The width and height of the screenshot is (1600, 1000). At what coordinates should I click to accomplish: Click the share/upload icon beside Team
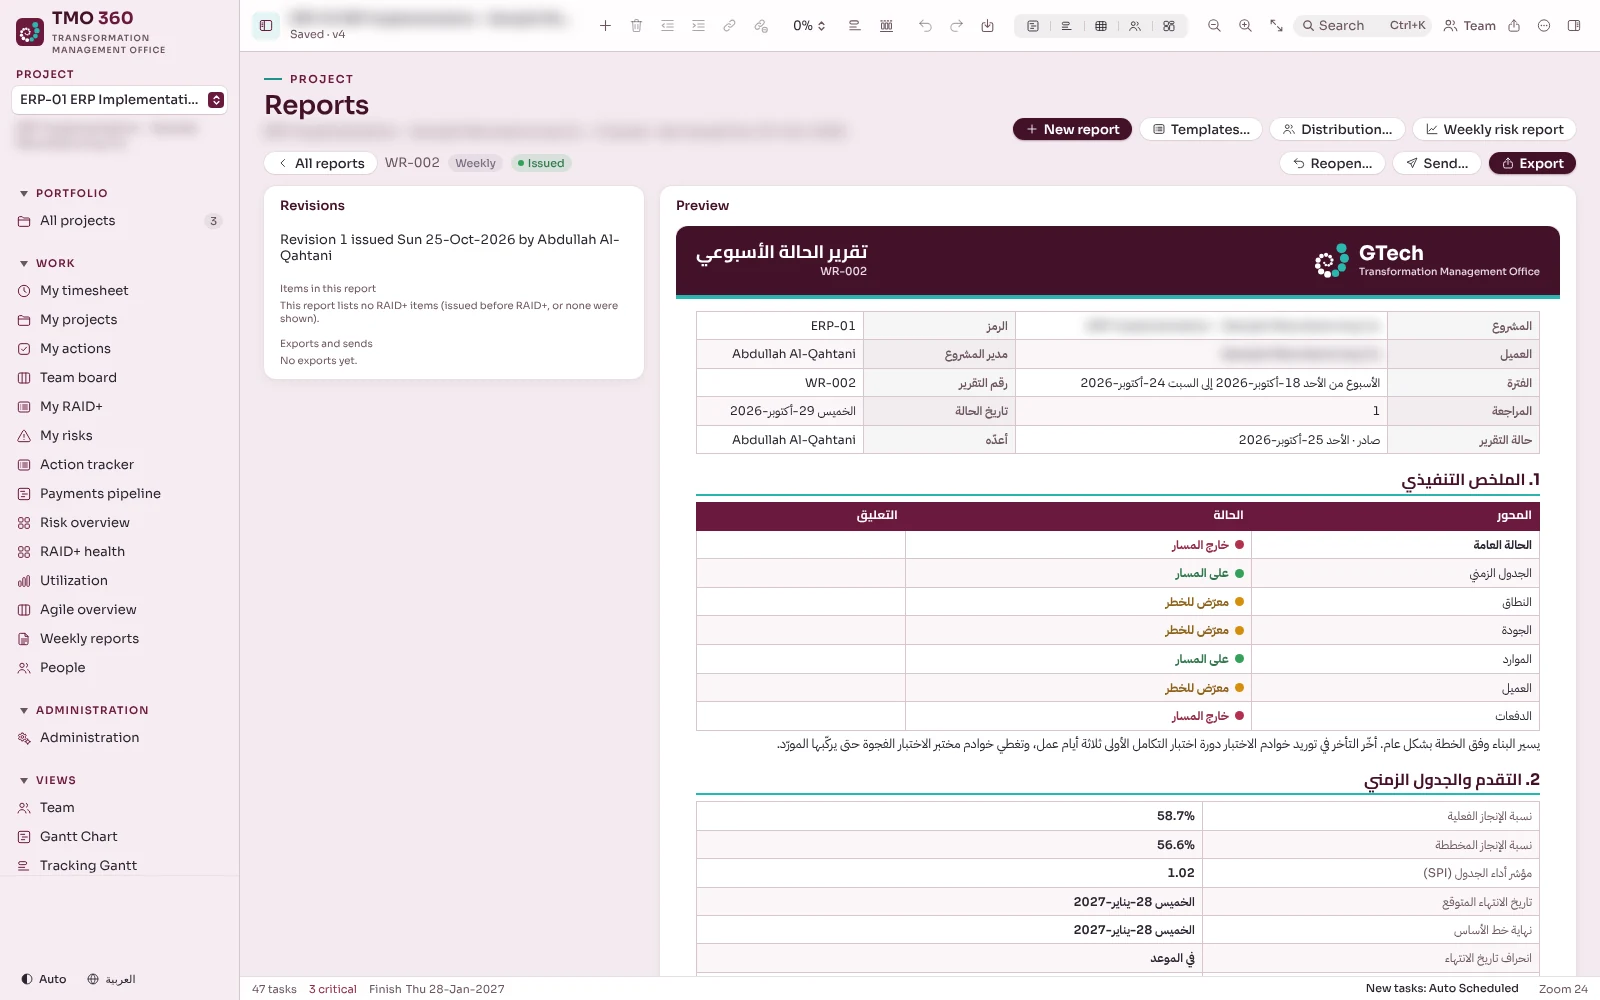coord(1514,26)
